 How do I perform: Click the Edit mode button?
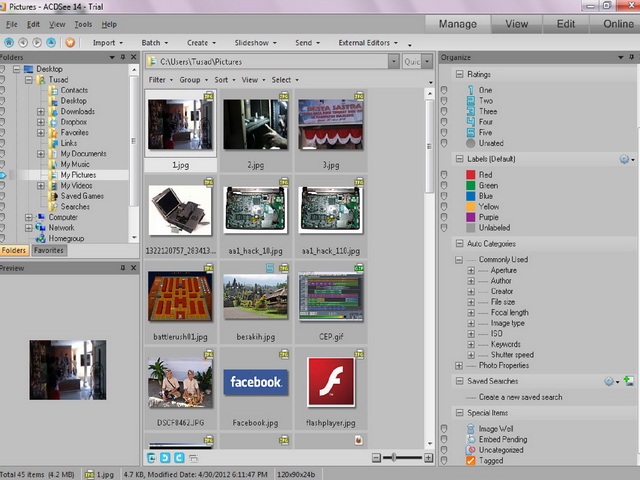pos(566,23)
